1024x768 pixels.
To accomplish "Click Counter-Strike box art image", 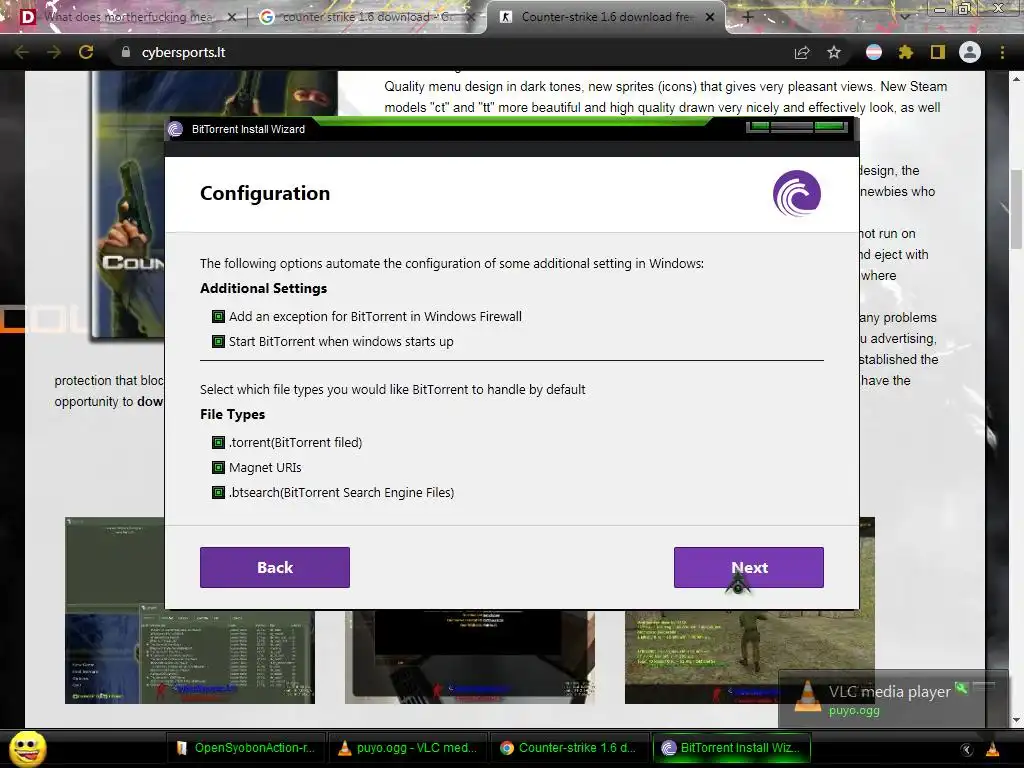I will 128,204.
